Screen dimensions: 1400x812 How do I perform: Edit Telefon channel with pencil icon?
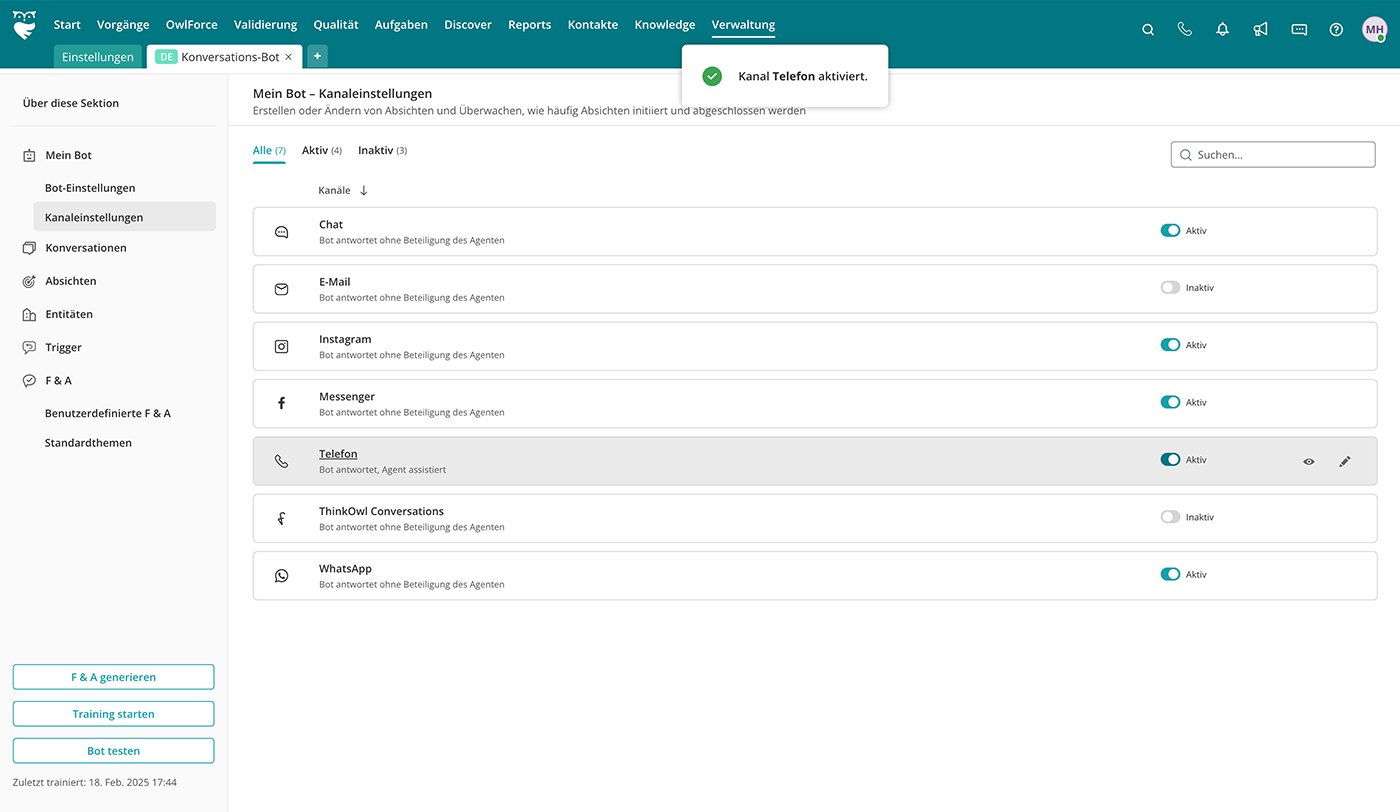(1344, 461)
